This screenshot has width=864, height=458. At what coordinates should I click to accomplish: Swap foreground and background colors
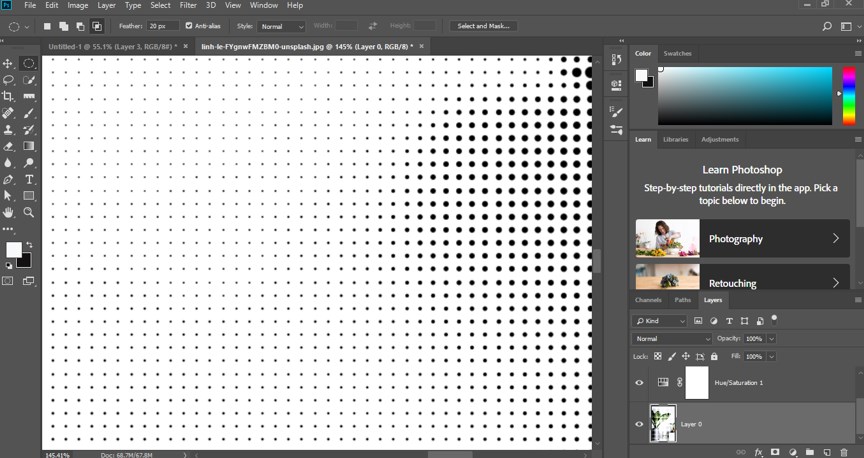coord(29,245)
